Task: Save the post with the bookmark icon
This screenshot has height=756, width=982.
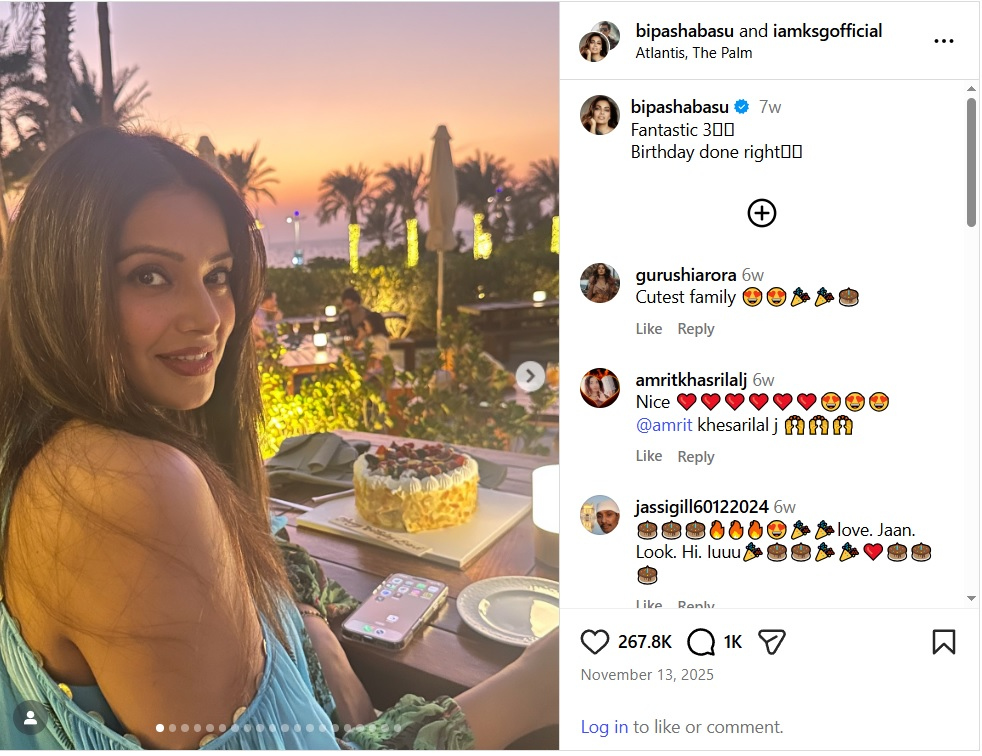Action: click(943, 641)
